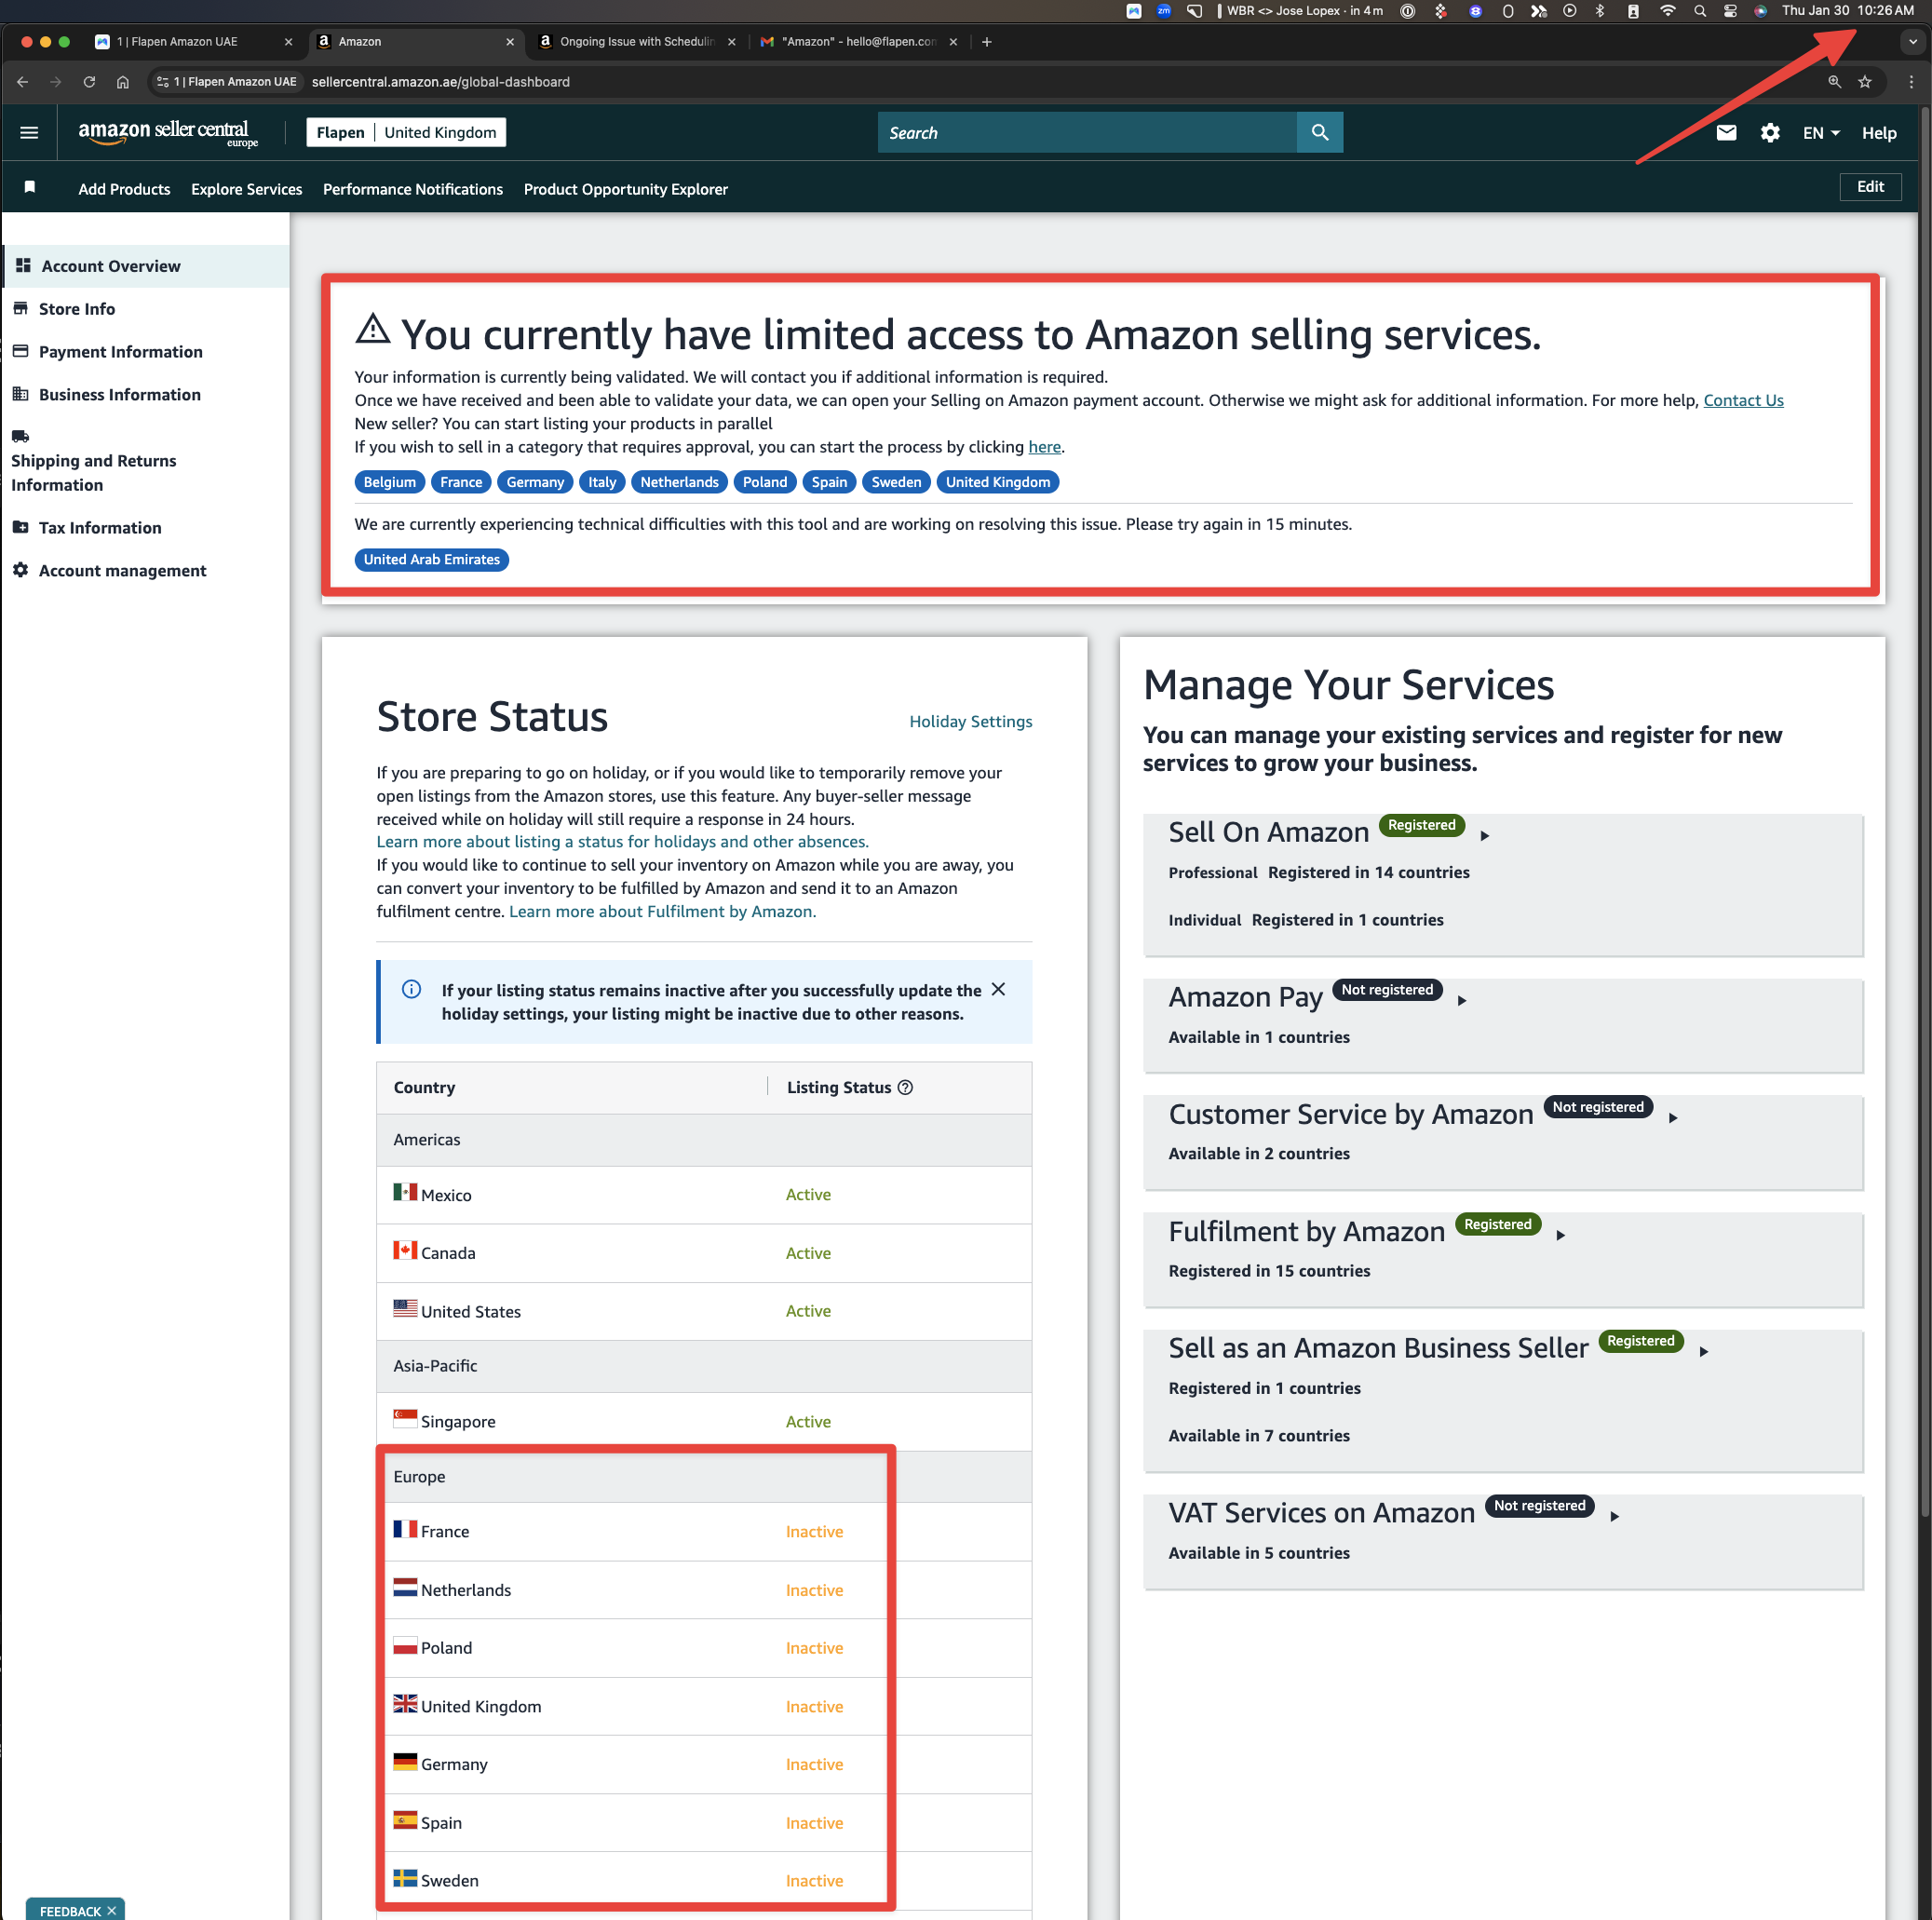Screen dimensions: 1932x1920
Task: Click the Payment Information card icon
Action: pyautogui.click(x=20, y=351)
